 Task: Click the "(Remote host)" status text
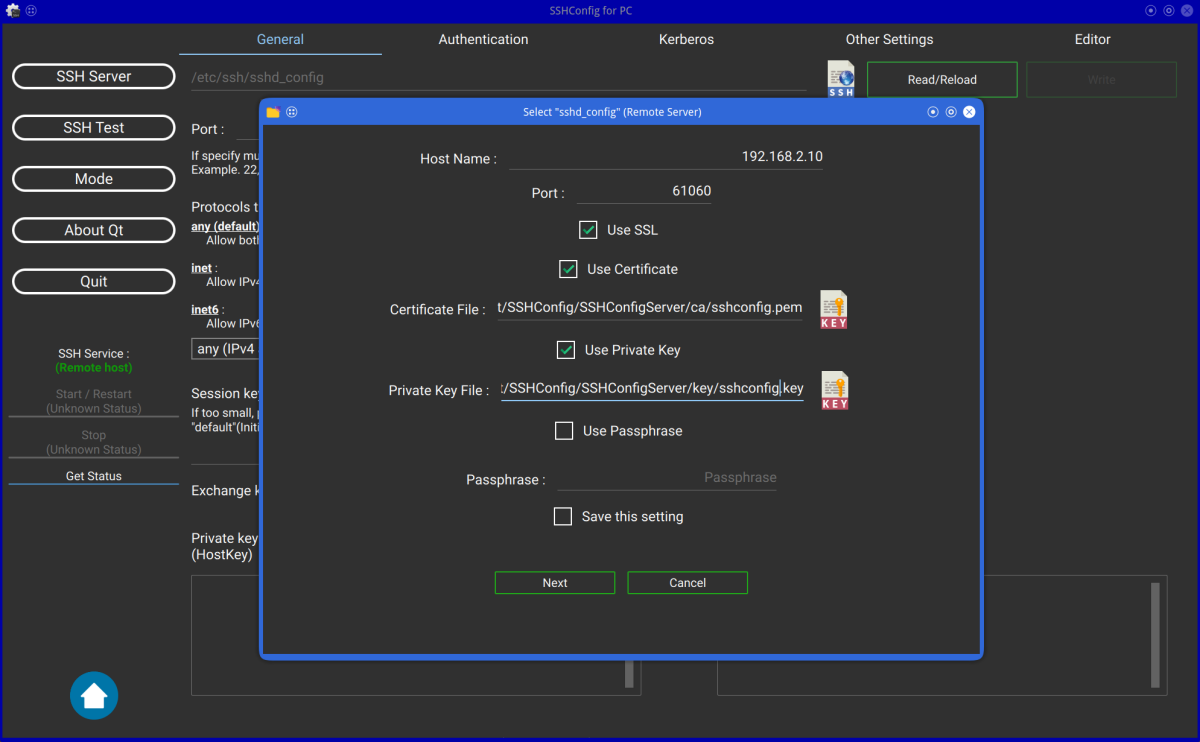(x=94, y=368)
